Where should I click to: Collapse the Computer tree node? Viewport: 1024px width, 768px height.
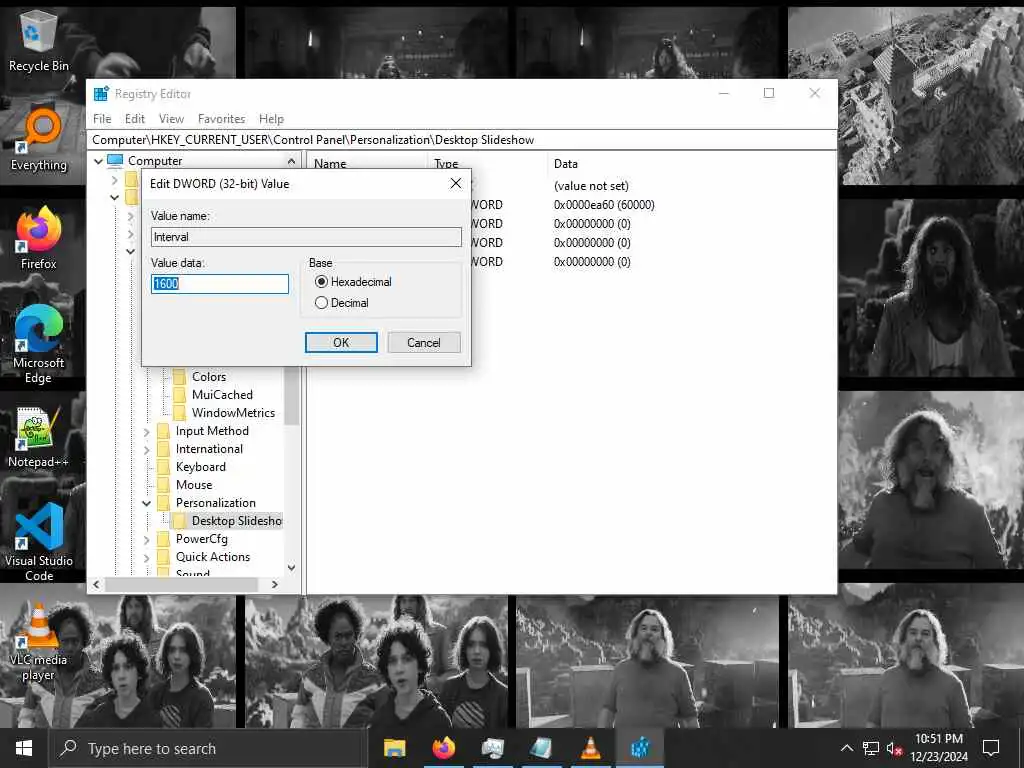(x=99, y=161)
